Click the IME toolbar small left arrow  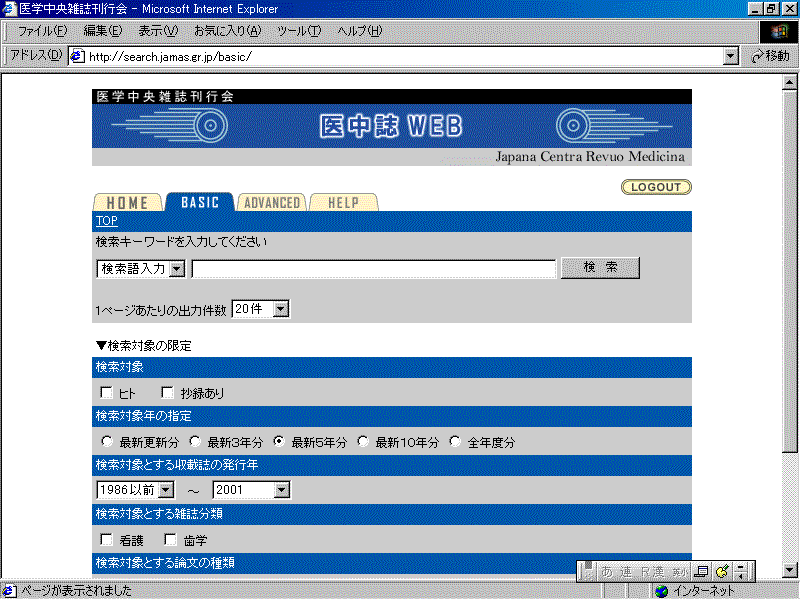[x=741, y=576]
